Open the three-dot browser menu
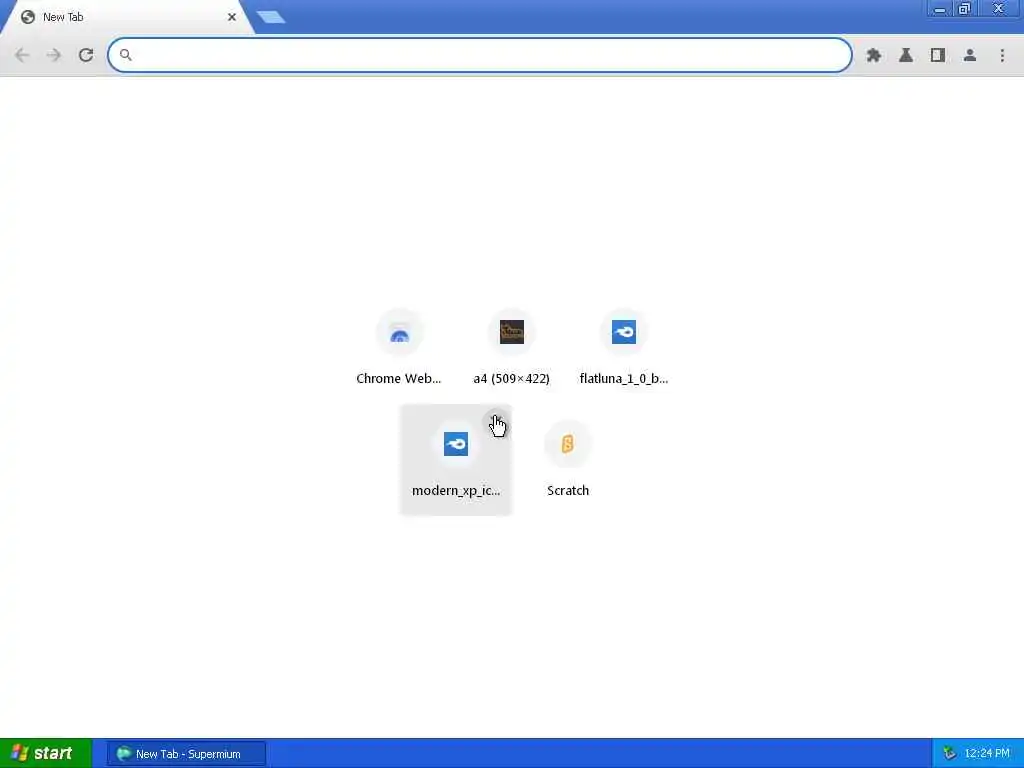Image resolution: width=1024 pixels, height=768 pixels. (x=1002, y=56)
